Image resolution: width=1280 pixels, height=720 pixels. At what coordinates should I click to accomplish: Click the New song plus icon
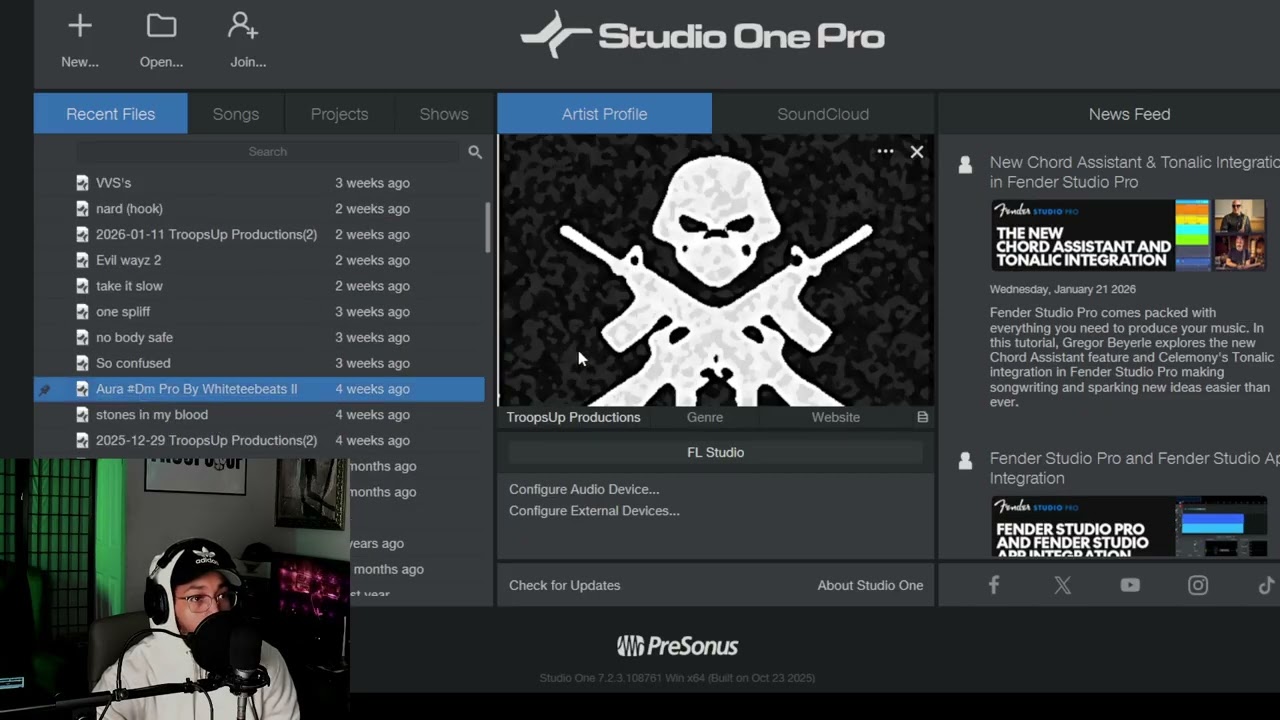tap(80, 26)
